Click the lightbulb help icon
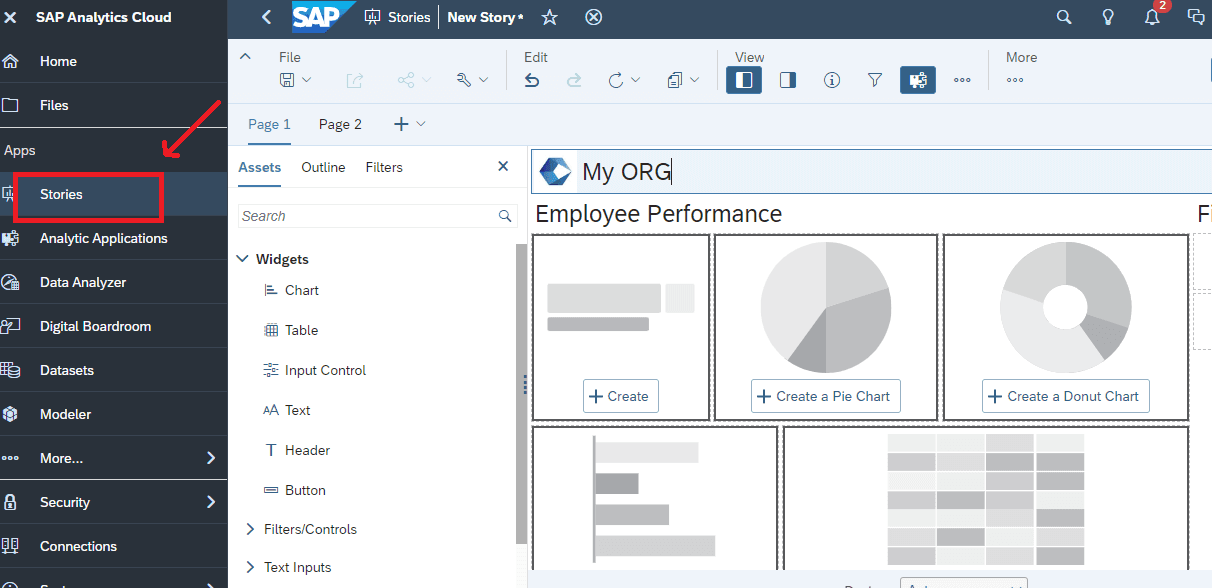Screen dimensions: 1212x588 point(1108,17)
